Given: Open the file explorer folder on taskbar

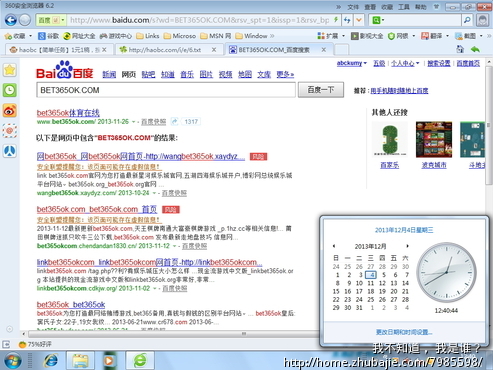Looking at the screenshot, I should (80, 361).
